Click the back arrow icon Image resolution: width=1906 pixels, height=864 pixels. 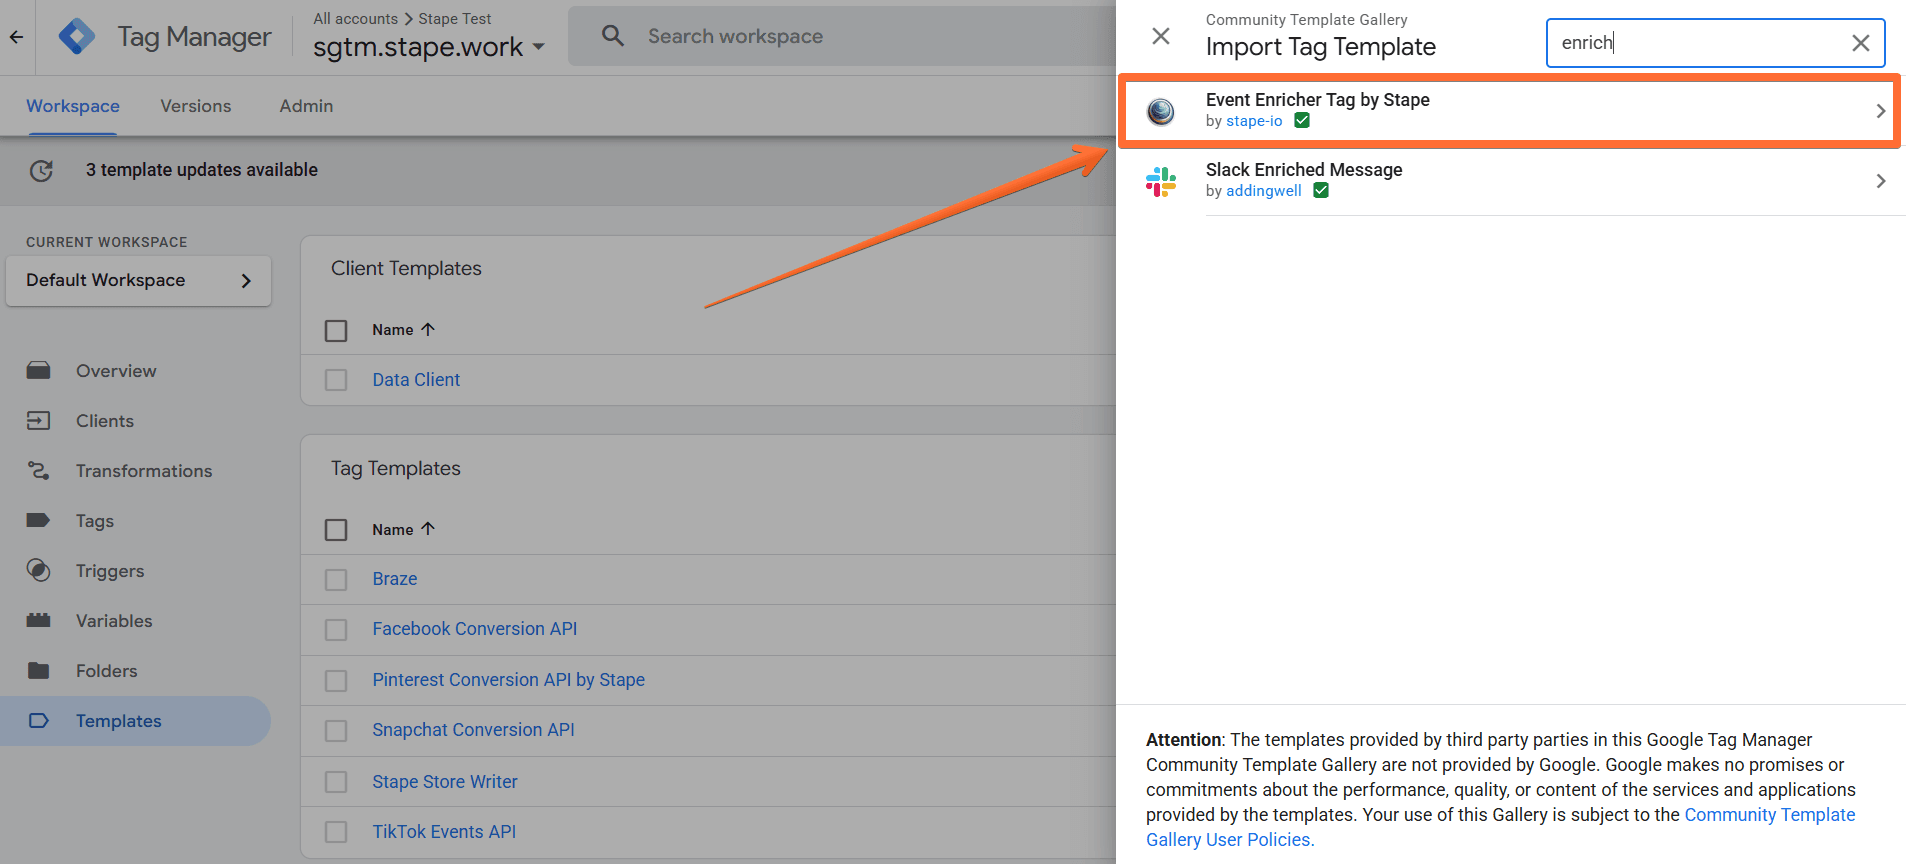(16, 37)
